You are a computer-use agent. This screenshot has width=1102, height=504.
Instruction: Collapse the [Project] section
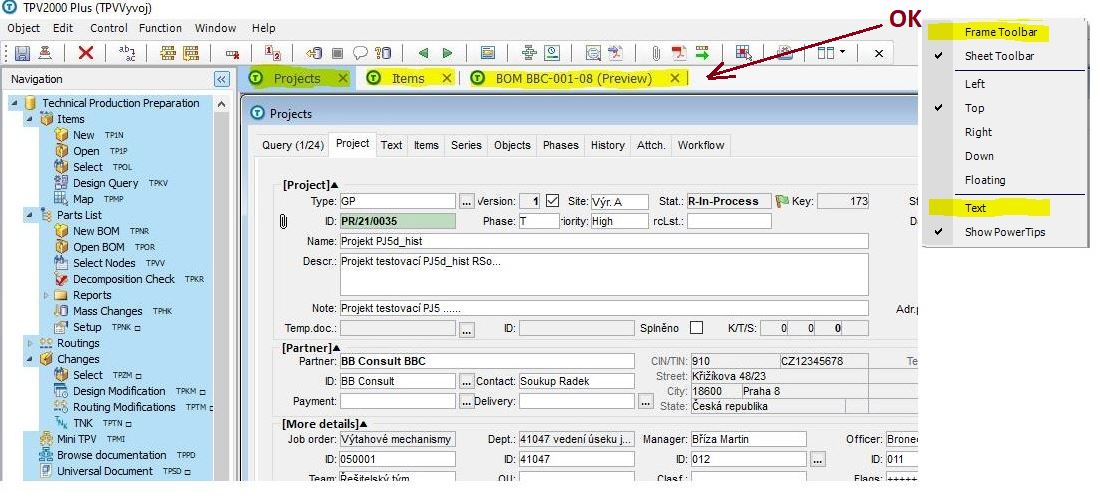(x=335, y=185)
